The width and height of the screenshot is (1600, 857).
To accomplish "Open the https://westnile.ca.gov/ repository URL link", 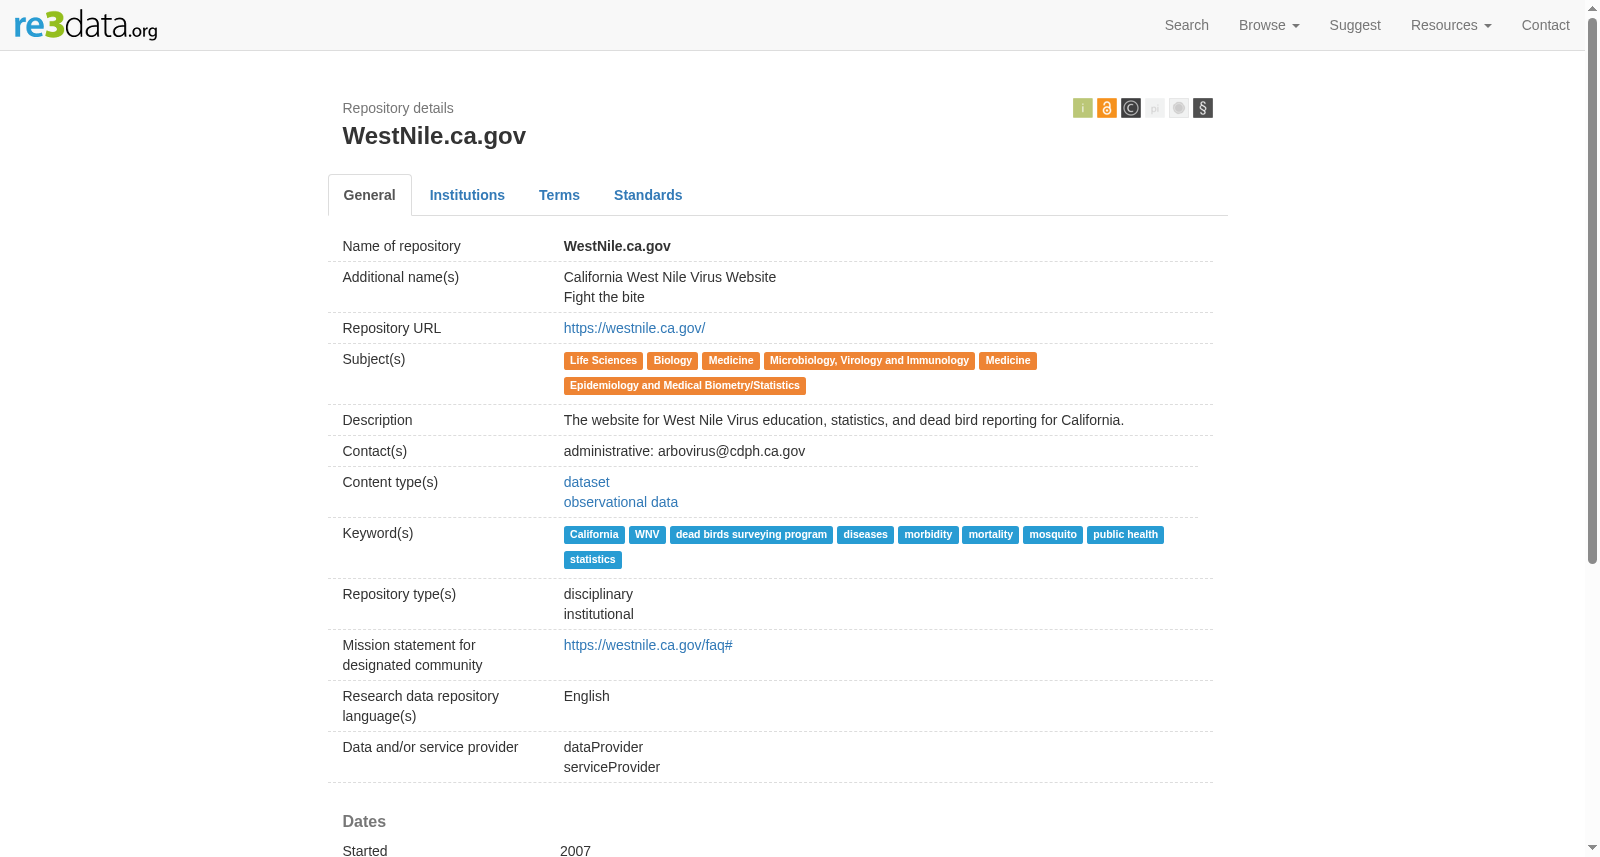I will click(634, 328).
